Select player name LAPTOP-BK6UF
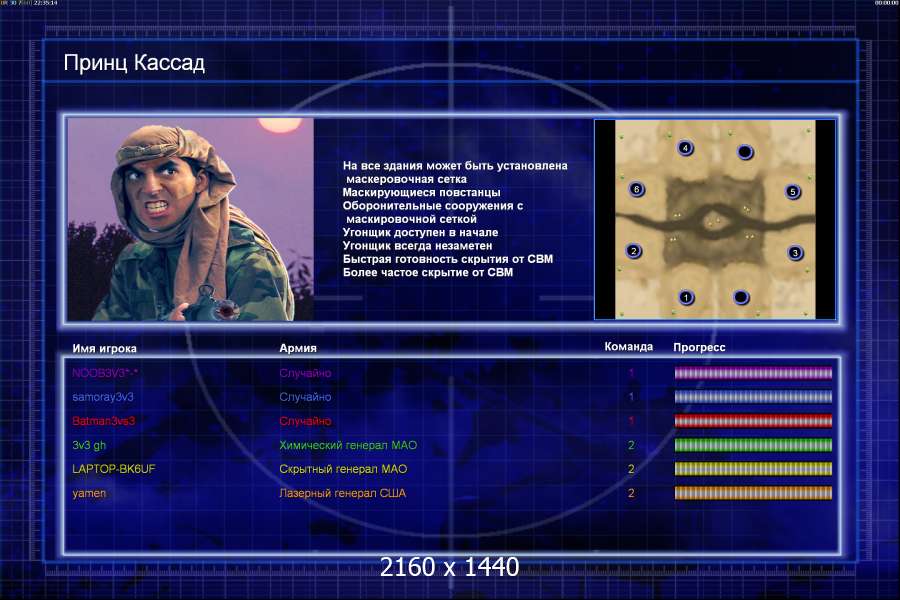This screenshot has height=600, width=900. click(x=114, y=469)
